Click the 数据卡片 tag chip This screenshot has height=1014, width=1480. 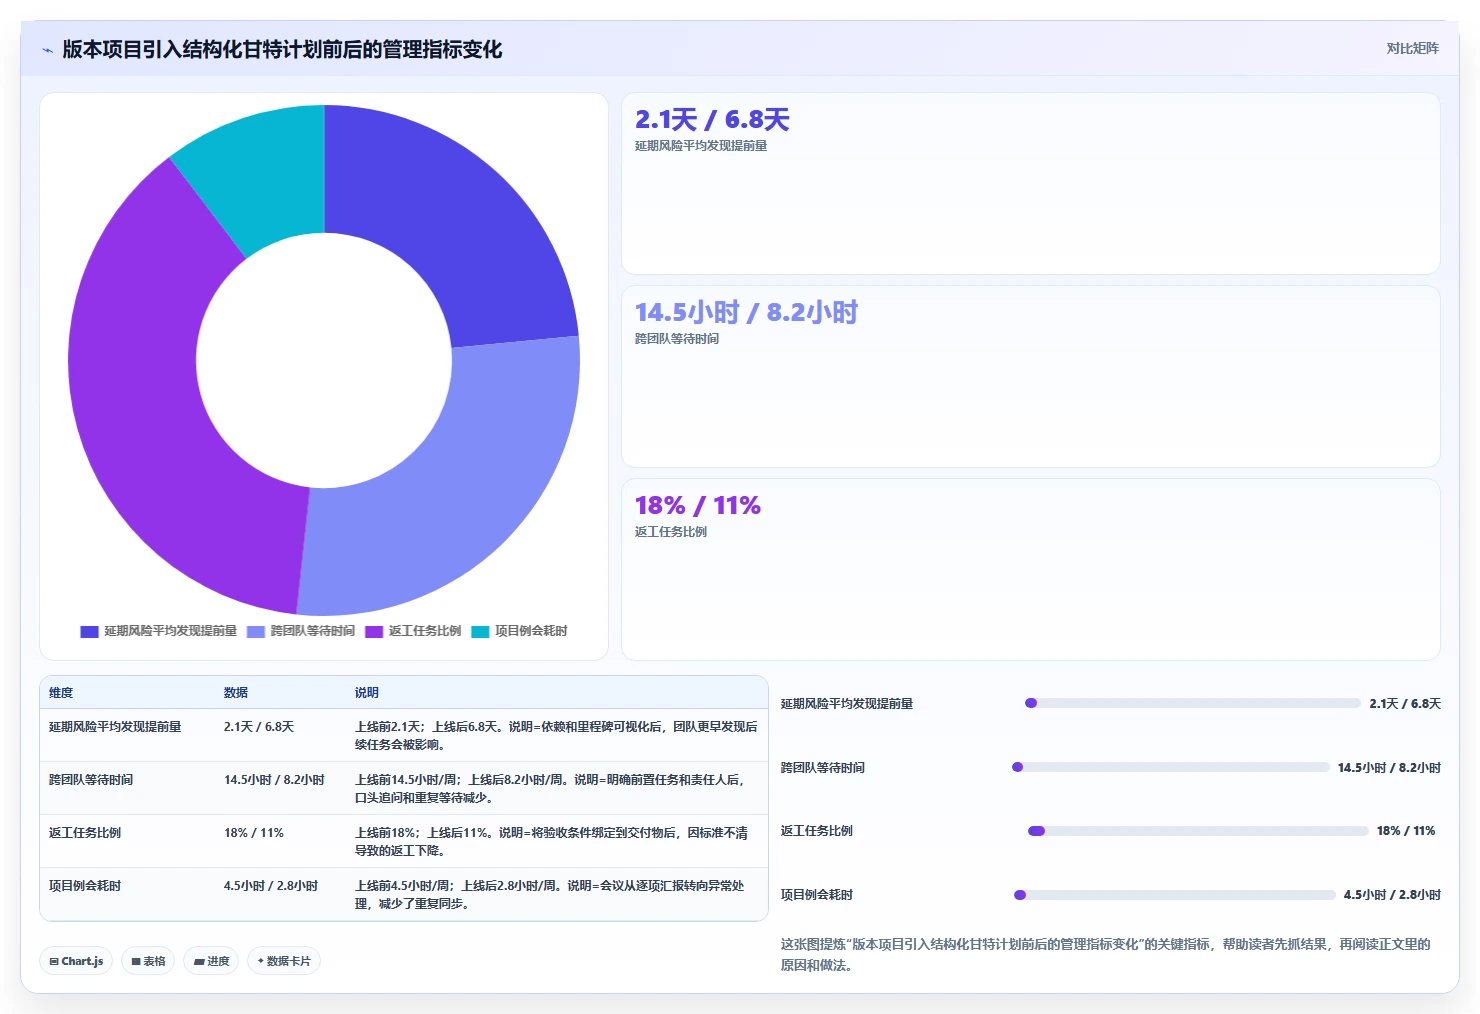pyautogui.click(x=284, y=961)
